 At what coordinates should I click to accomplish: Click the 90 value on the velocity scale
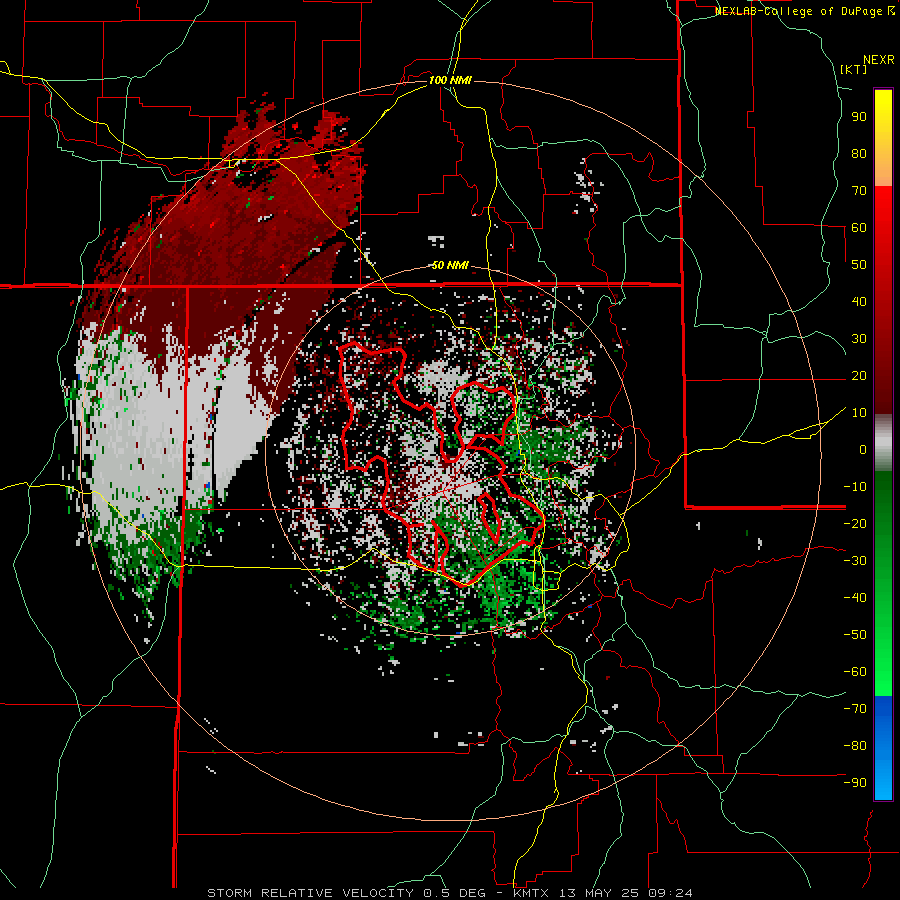(859, 117)
